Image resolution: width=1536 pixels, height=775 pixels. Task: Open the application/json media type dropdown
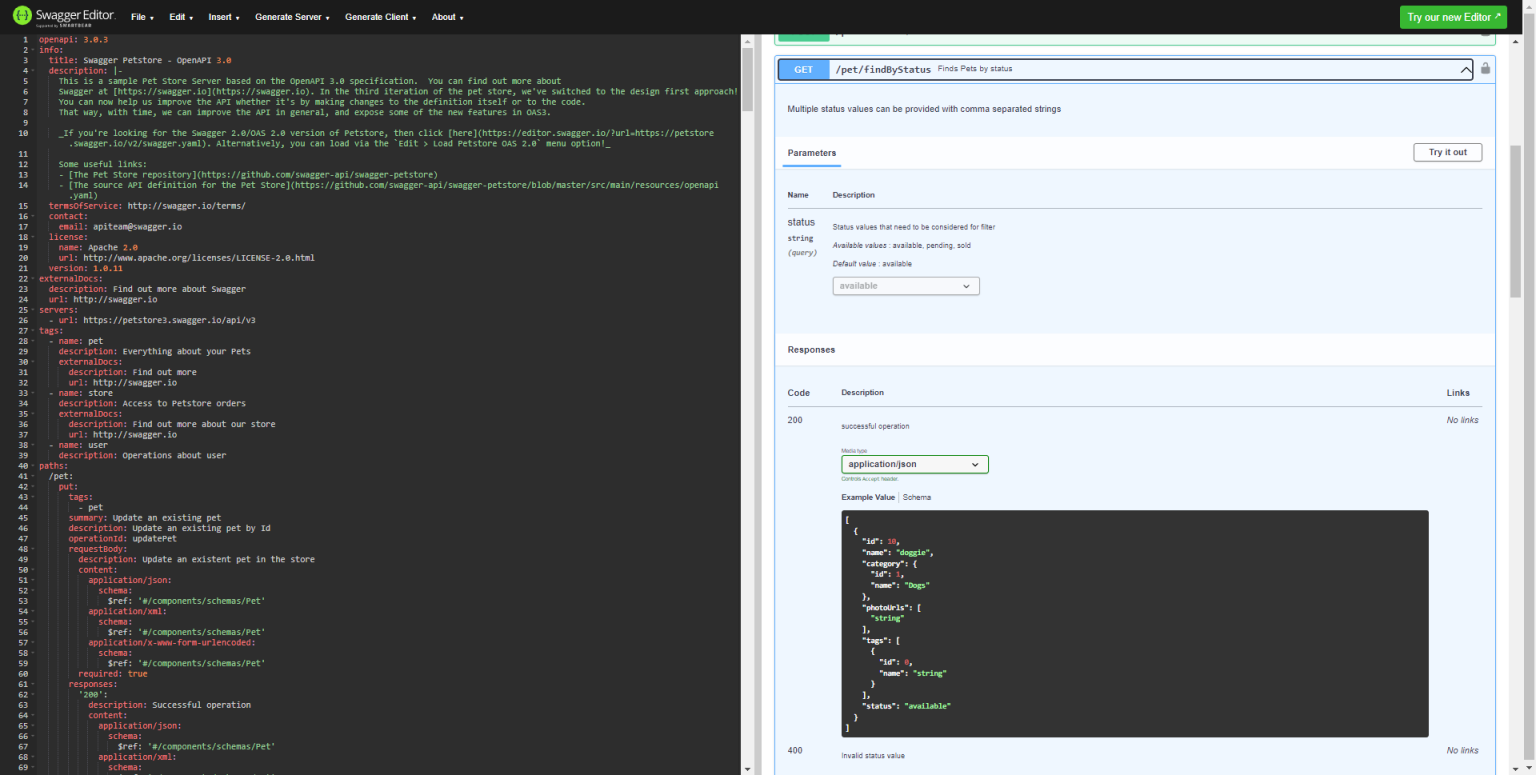pos(913,463)
